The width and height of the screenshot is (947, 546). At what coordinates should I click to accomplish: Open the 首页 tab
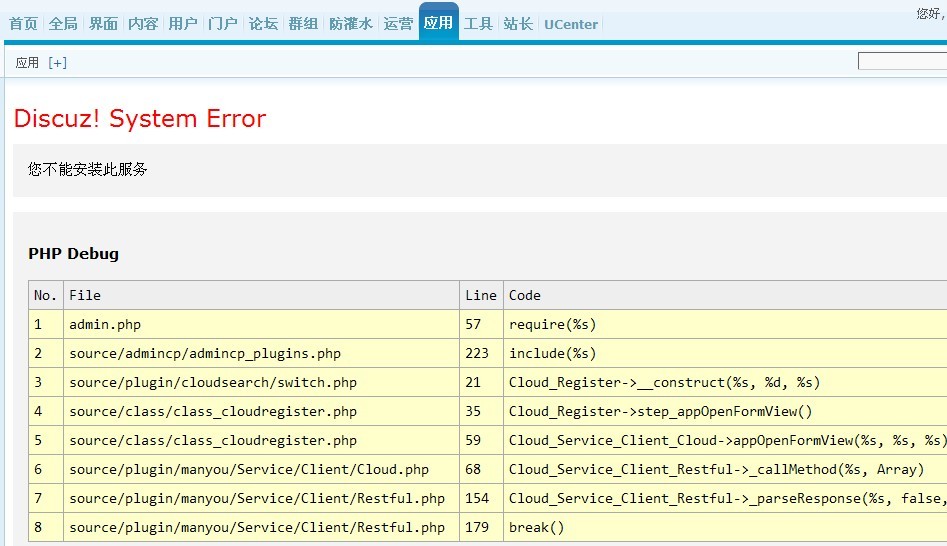pos(24,24)
